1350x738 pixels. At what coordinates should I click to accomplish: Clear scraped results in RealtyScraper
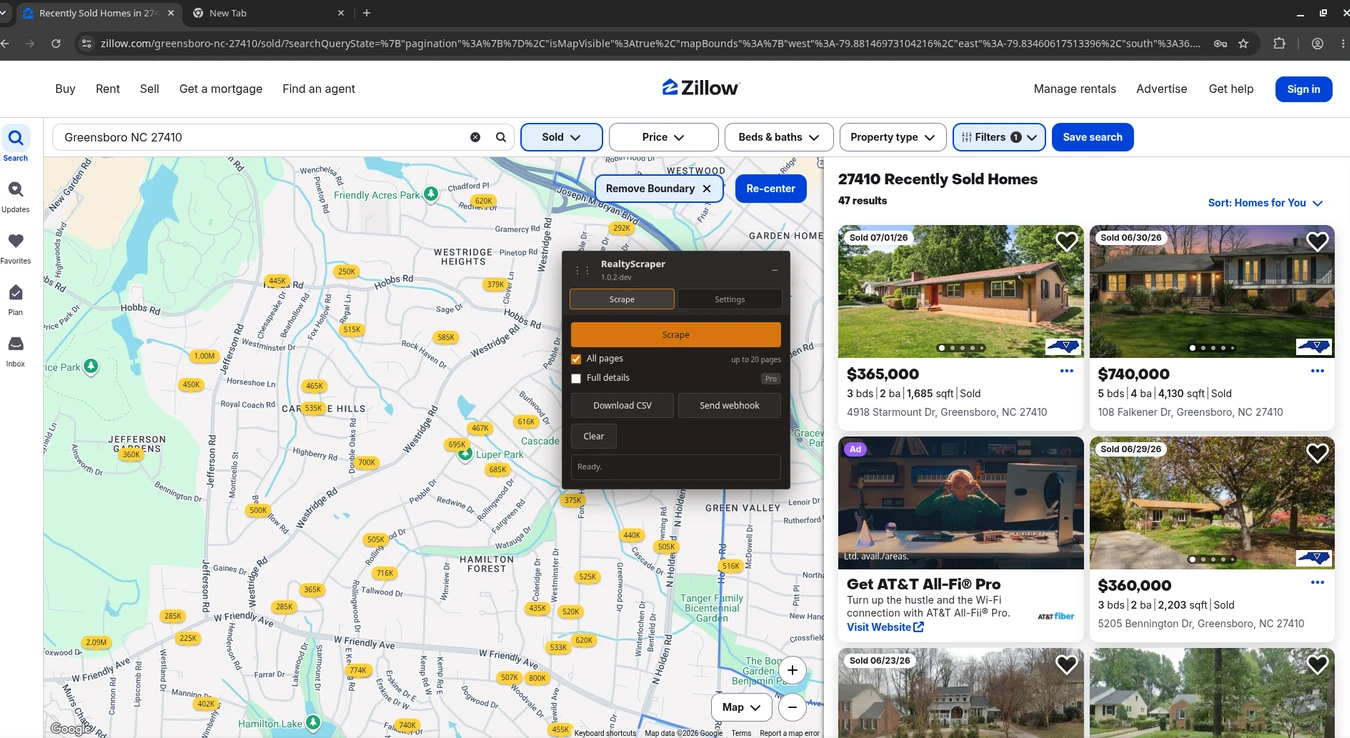pyautogui.click(x=594, y=436)
